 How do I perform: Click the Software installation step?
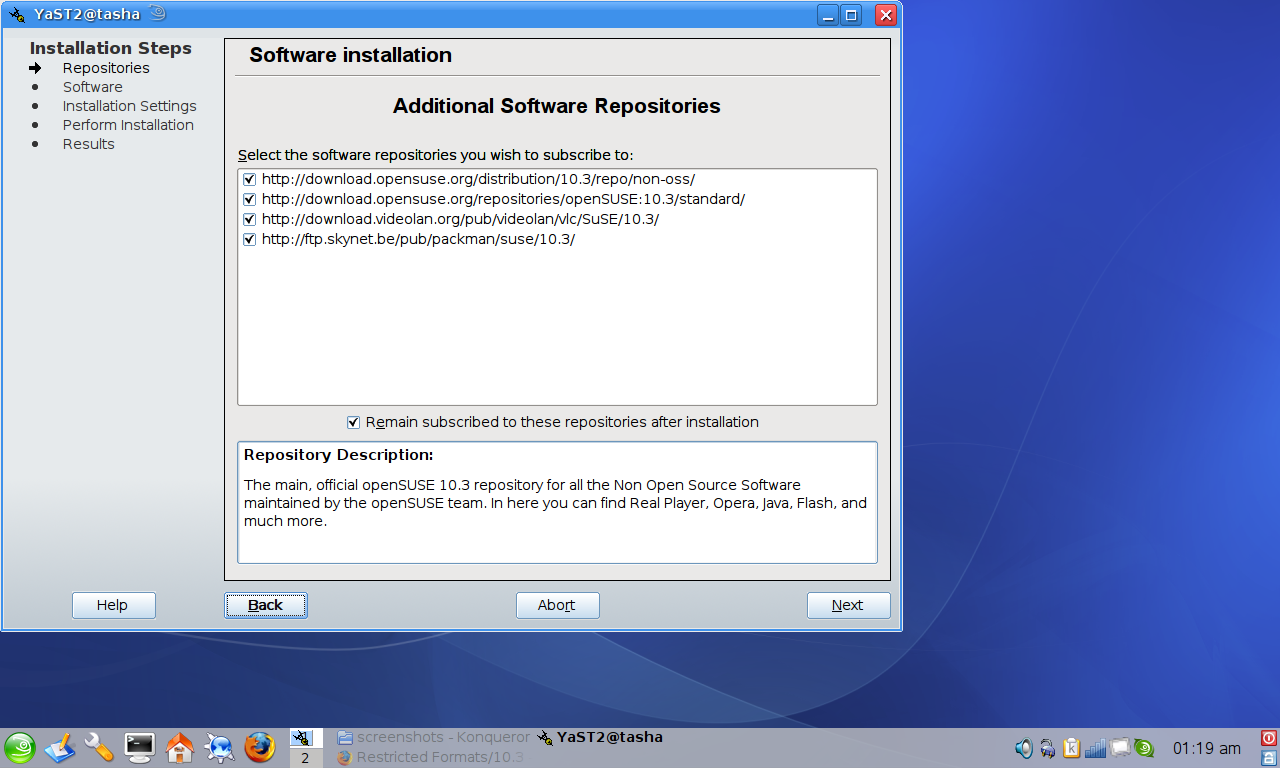(93, 87)
